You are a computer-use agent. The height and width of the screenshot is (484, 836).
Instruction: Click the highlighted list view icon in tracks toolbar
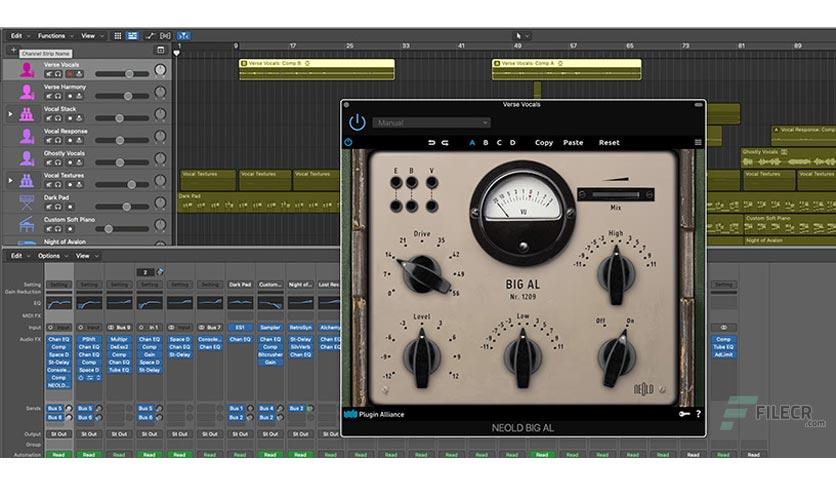(x=132, y=36)
